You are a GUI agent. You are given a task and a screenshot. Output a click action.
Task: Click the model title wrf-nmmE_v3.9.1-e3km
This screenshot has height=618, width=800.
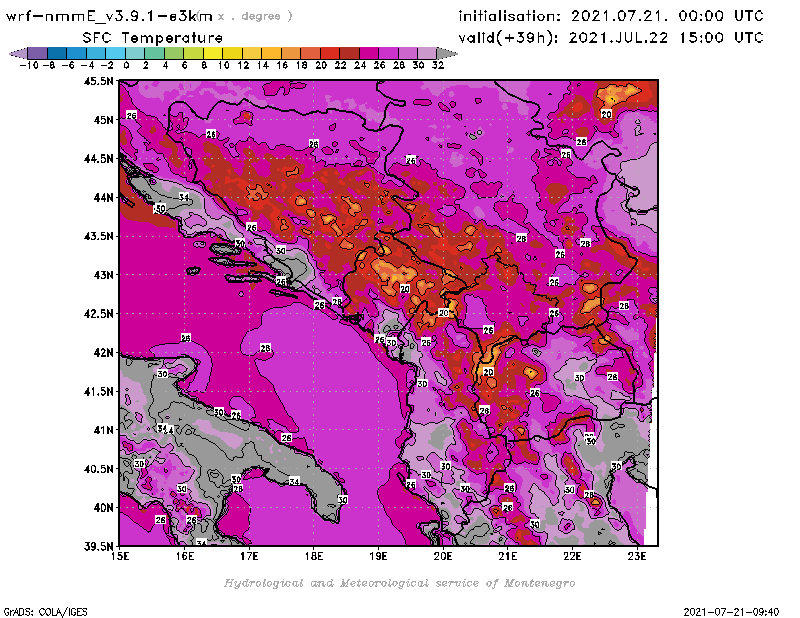pos(110,16)
